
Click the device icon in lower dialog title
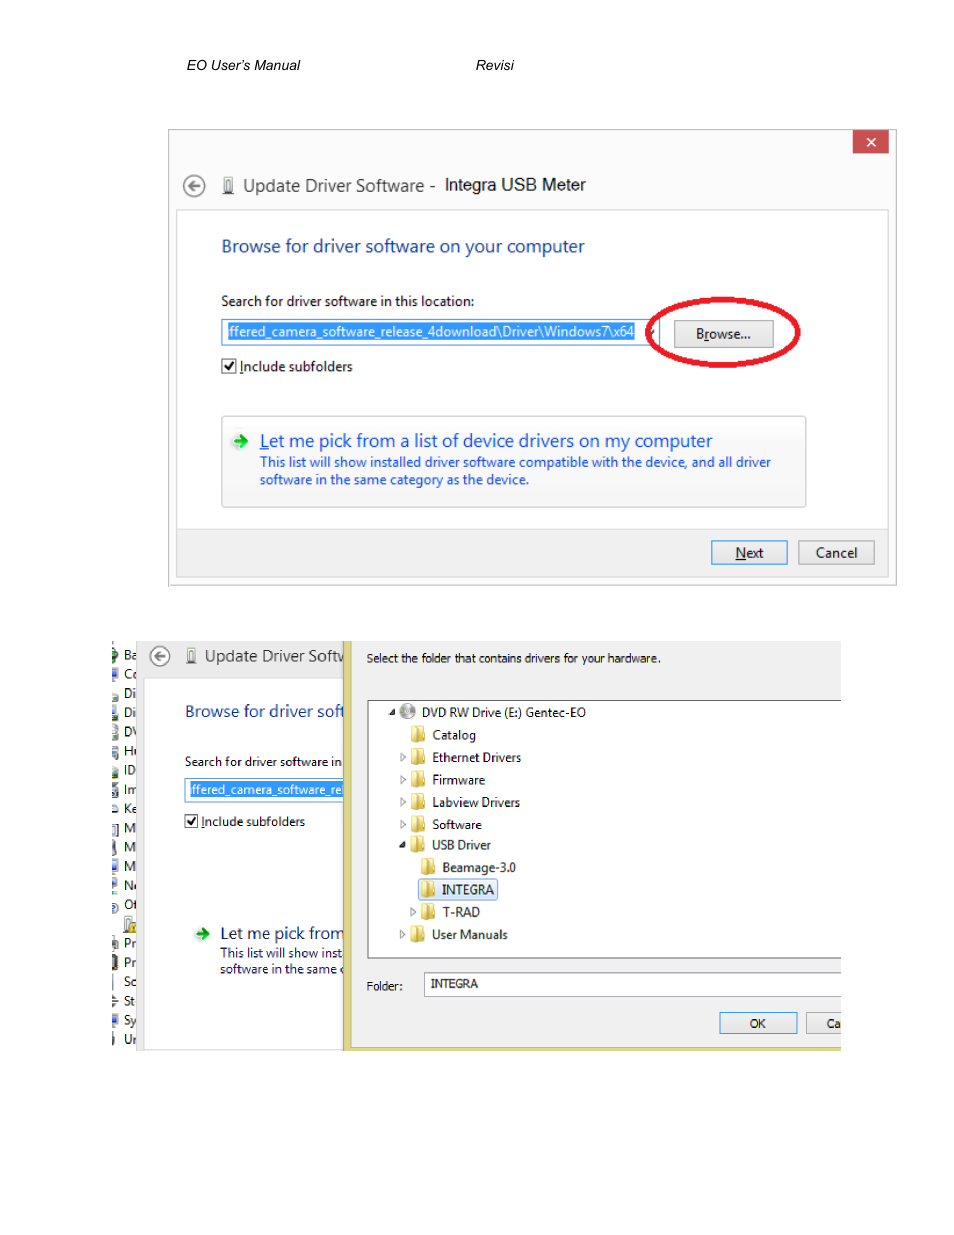tap(191, 656)
